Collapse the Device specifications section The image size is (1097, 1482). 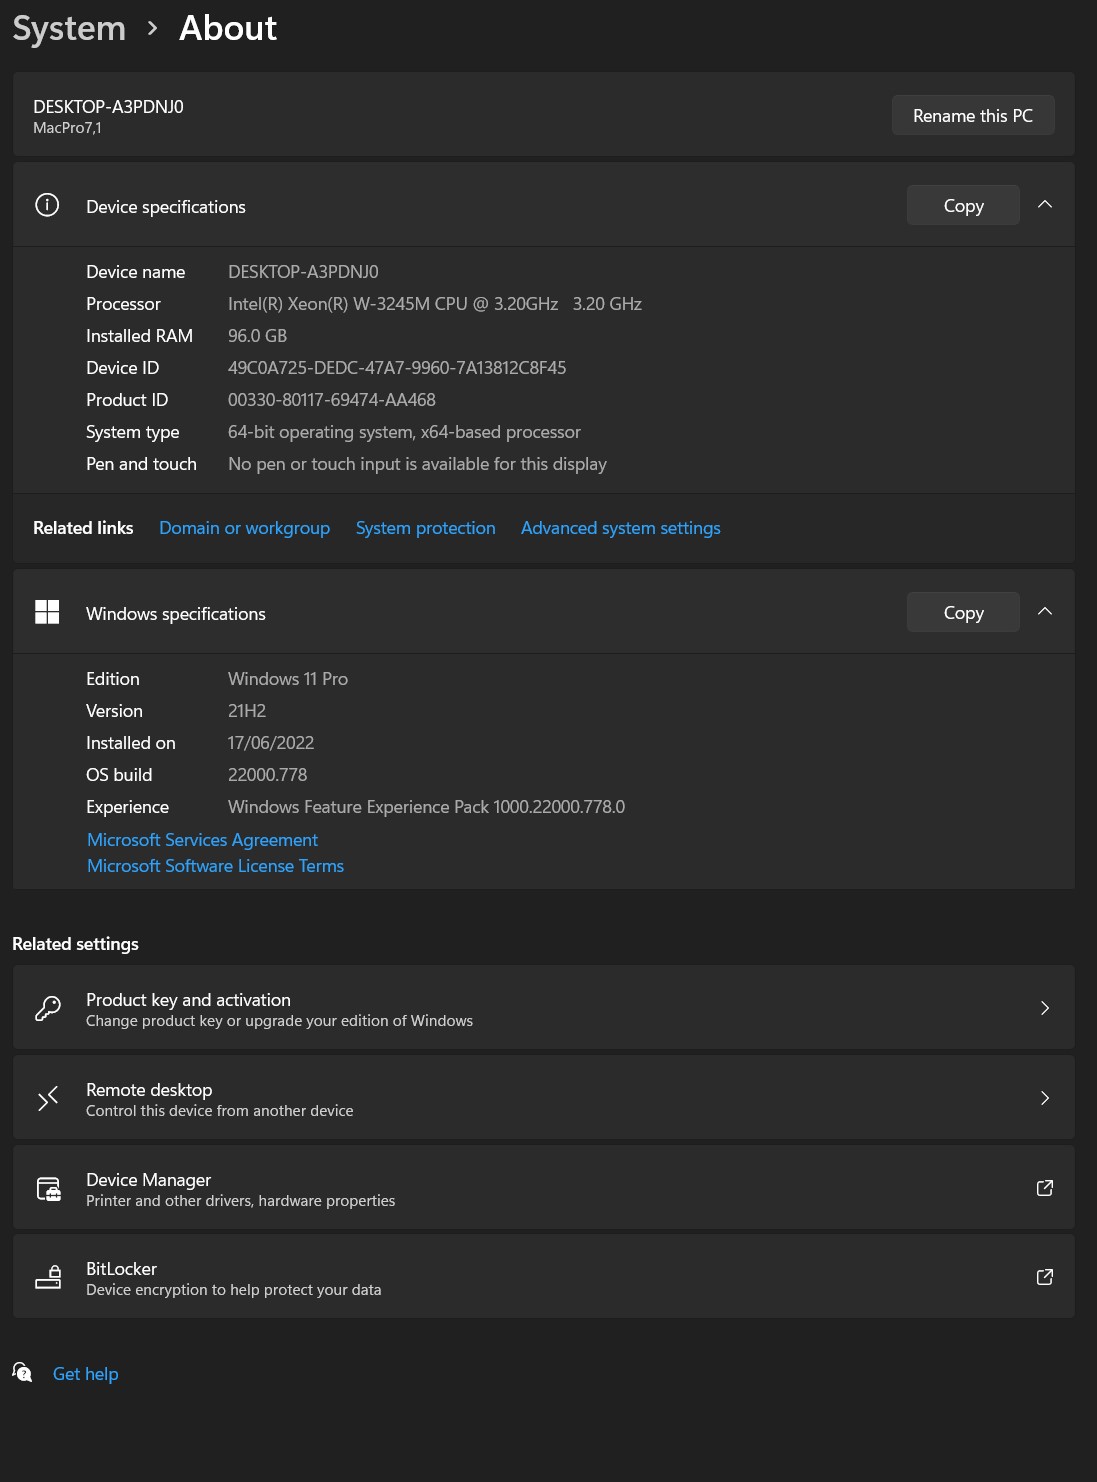coord(1045,204)
